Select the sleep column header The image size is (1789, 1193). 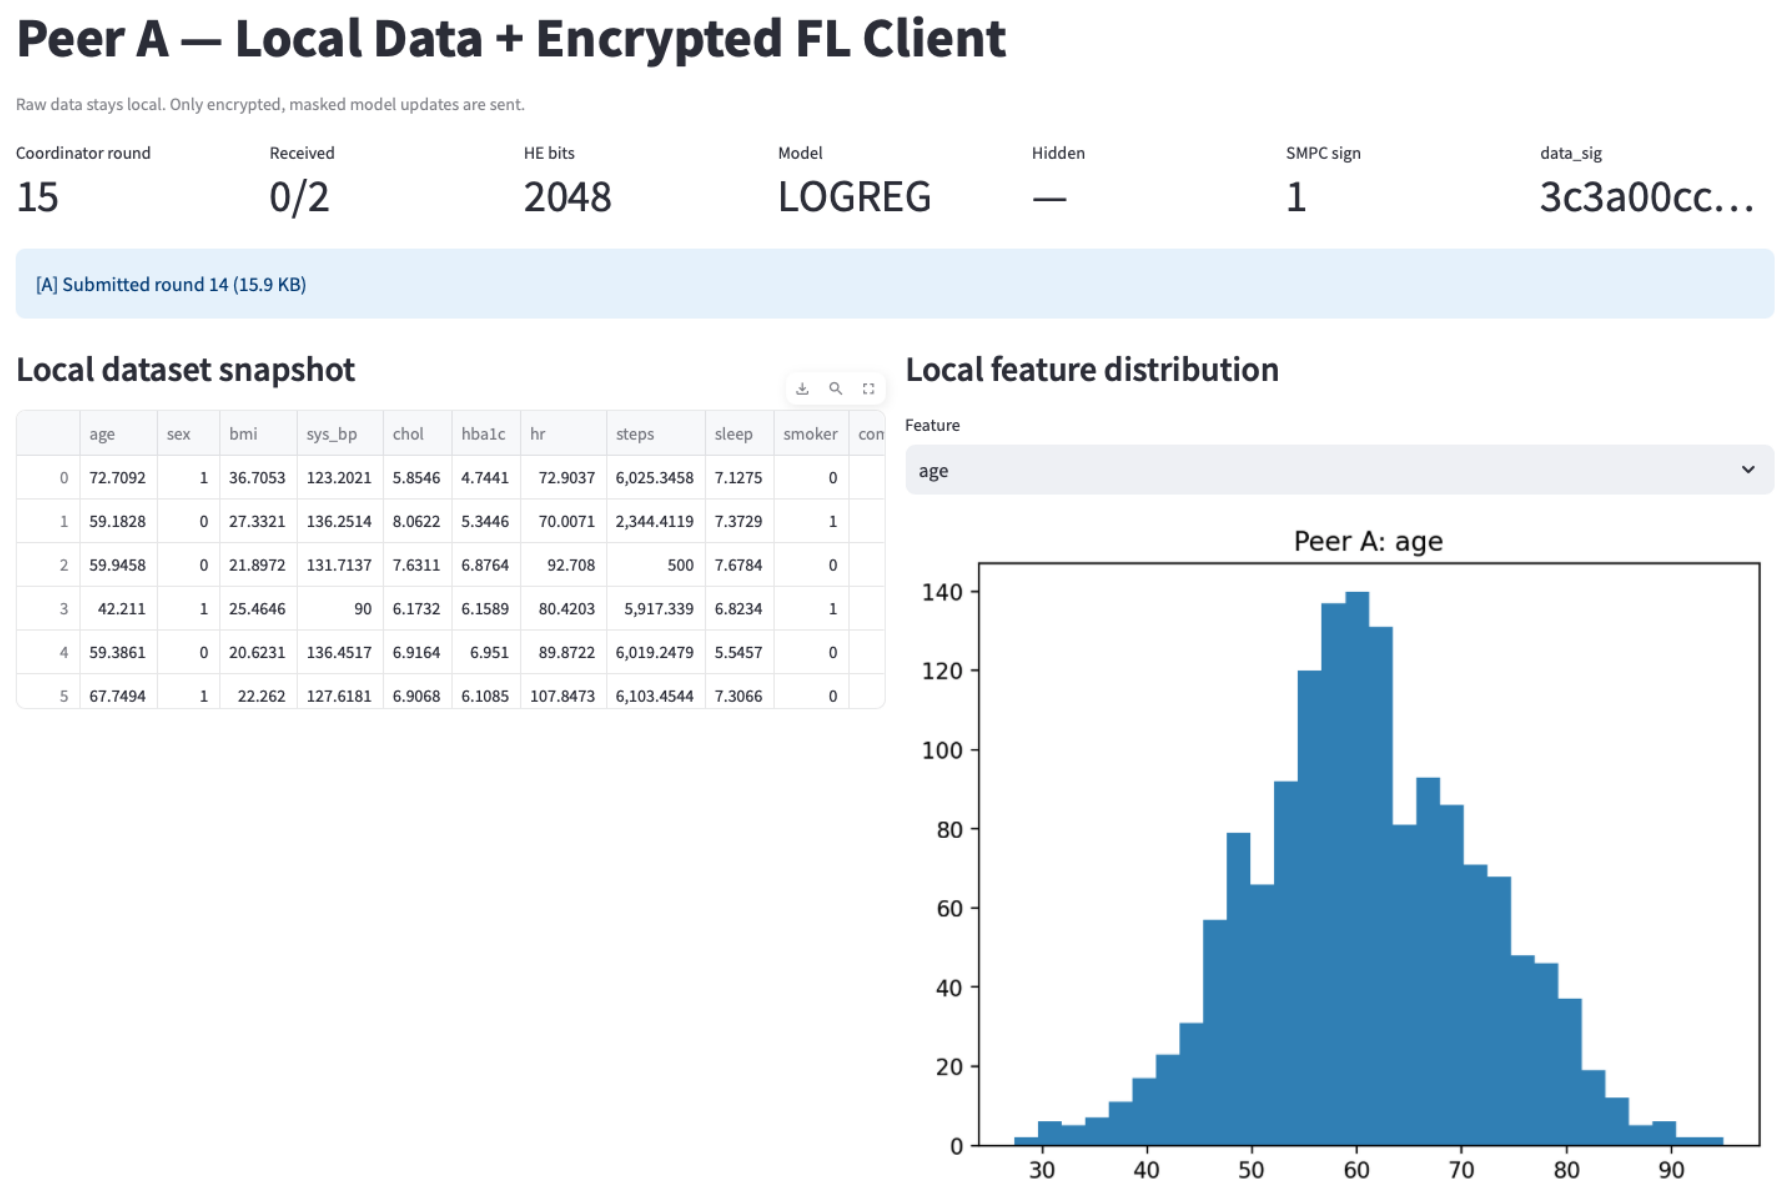736,433
